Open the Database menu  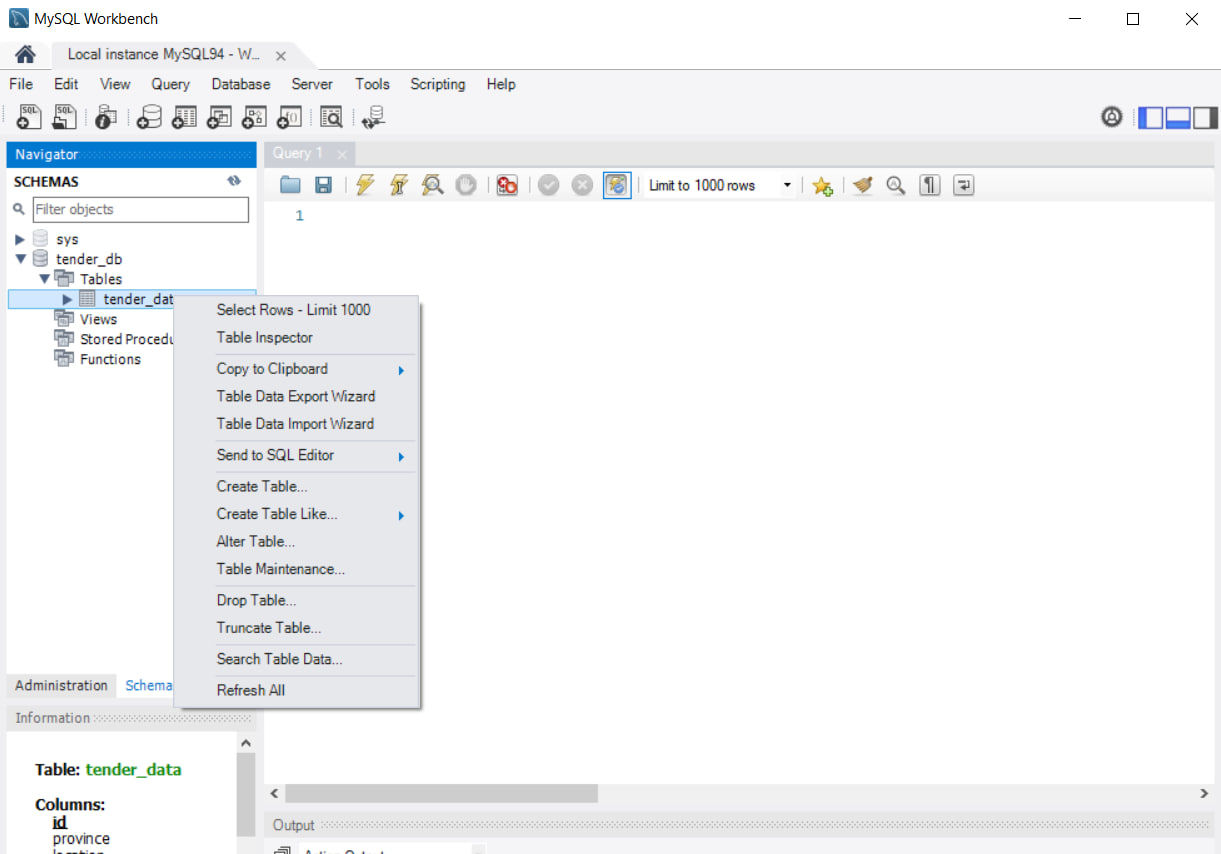click(x=241, y=84)
